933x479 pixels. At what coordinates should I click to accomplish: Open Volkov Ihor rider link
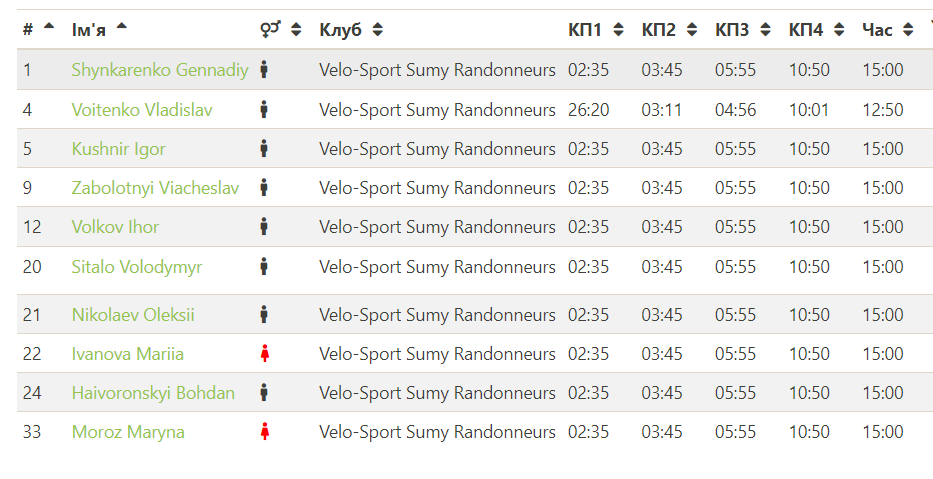115,227
